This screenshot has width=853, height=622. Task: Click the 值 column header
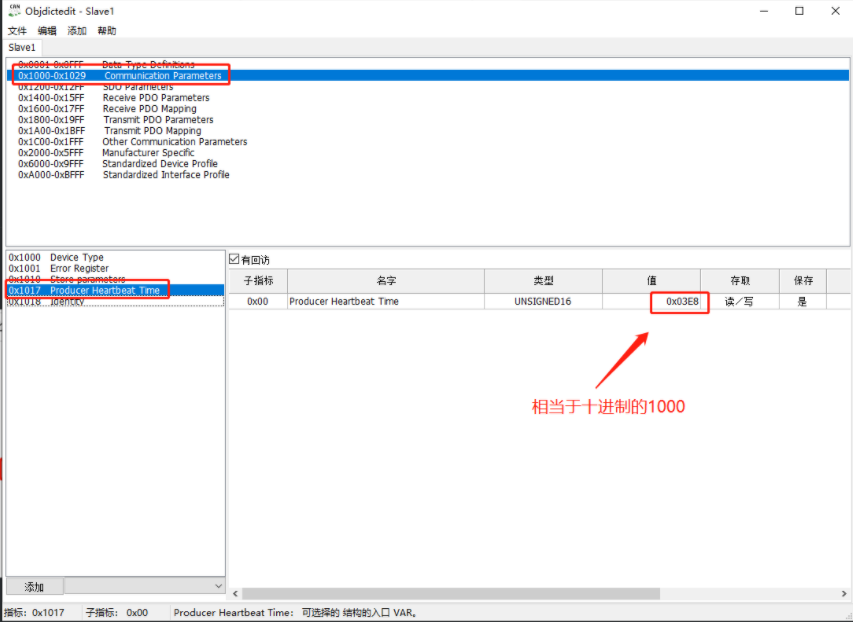point(651,281)
